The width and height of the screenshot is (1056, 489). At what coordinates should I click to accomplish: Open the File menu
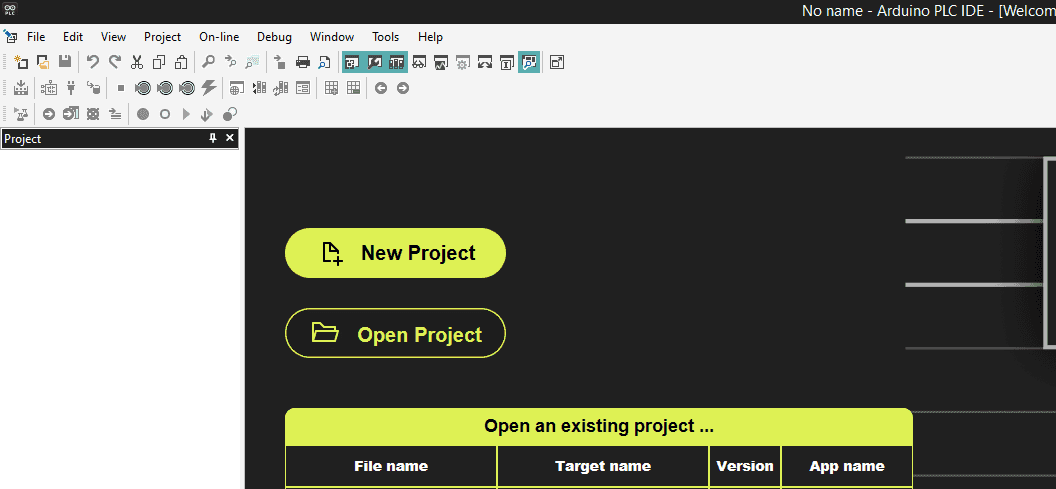point(36,37)
